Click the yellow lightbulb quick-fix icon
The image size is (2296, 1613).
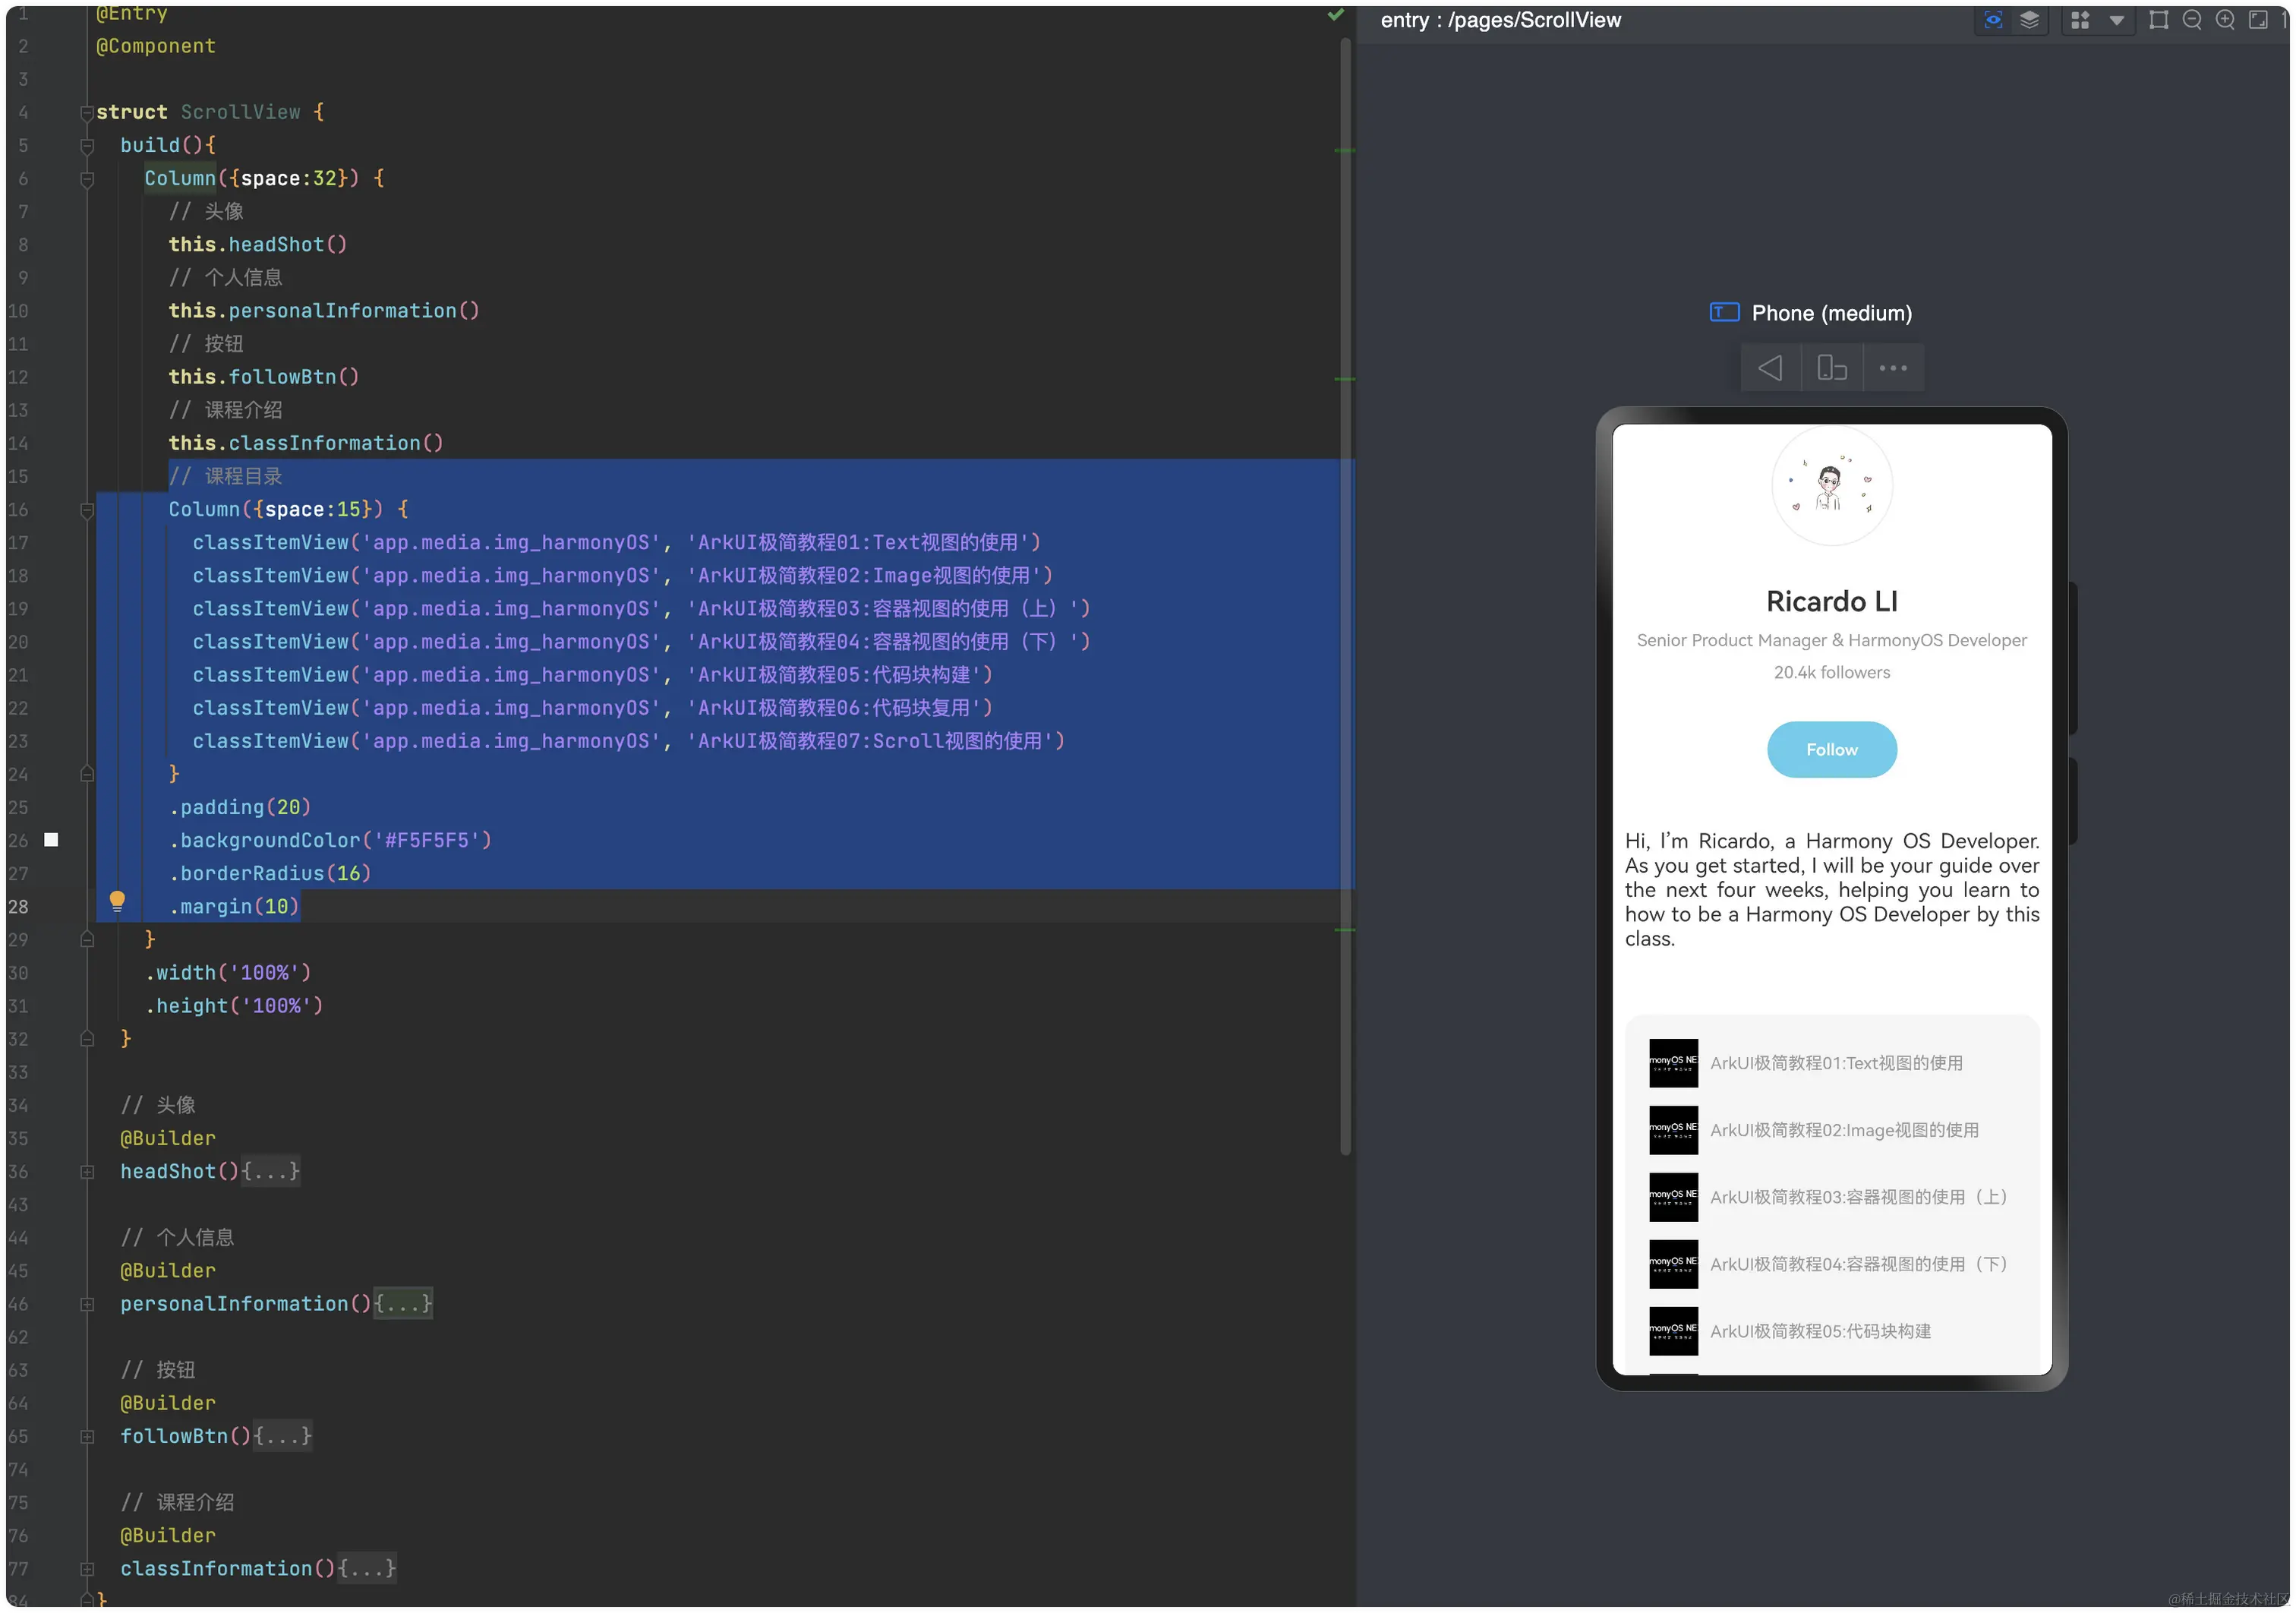[x=117, y=901]
